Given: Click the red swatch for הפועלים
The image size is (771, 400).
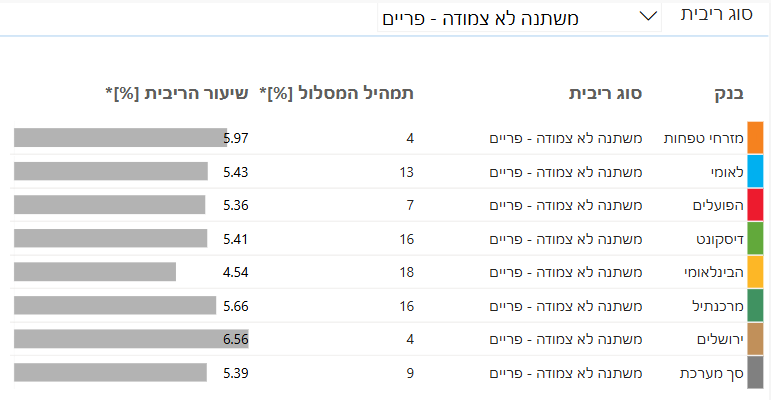Looking at the screenshot, I should (755, 205).
